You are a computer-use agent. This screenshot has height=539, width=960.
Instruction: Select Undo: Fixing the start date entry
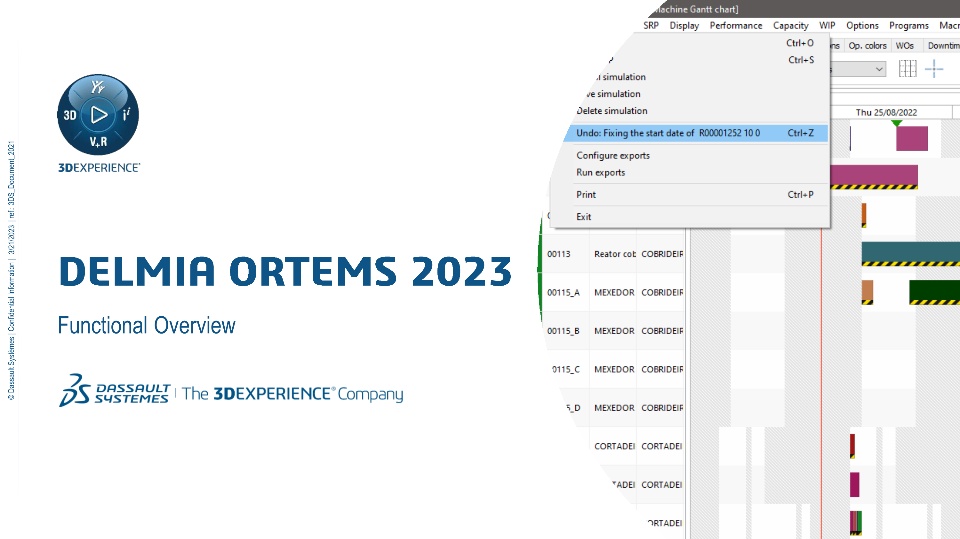point(696,133)
